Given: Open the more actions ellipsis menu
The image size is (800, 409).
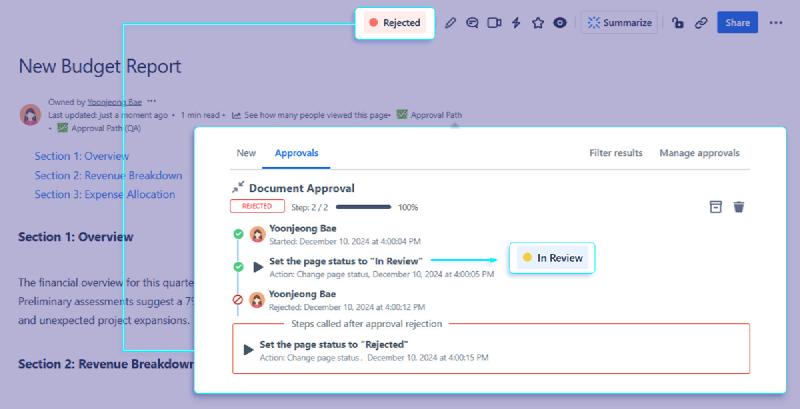Looking at the screenshot, I should [776, 23].
